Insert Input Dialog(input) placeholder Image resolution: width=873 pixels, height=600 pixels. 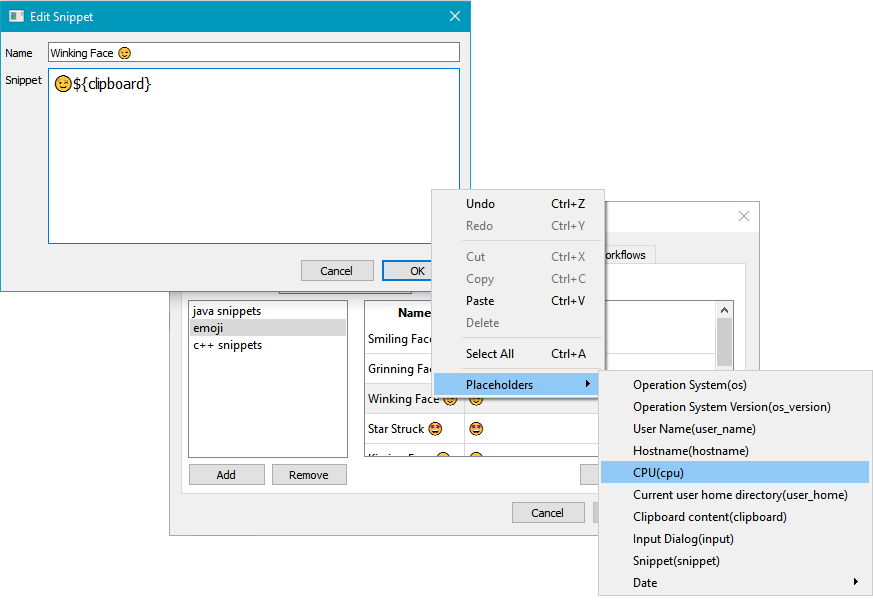click(x=735, y=539)
